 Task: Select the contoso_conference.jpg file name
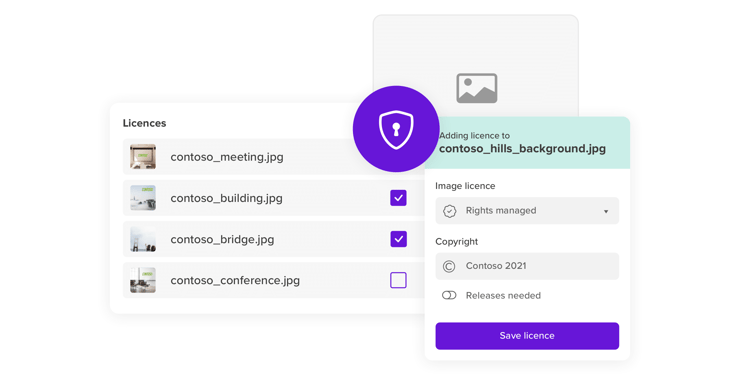pos(235,281)
